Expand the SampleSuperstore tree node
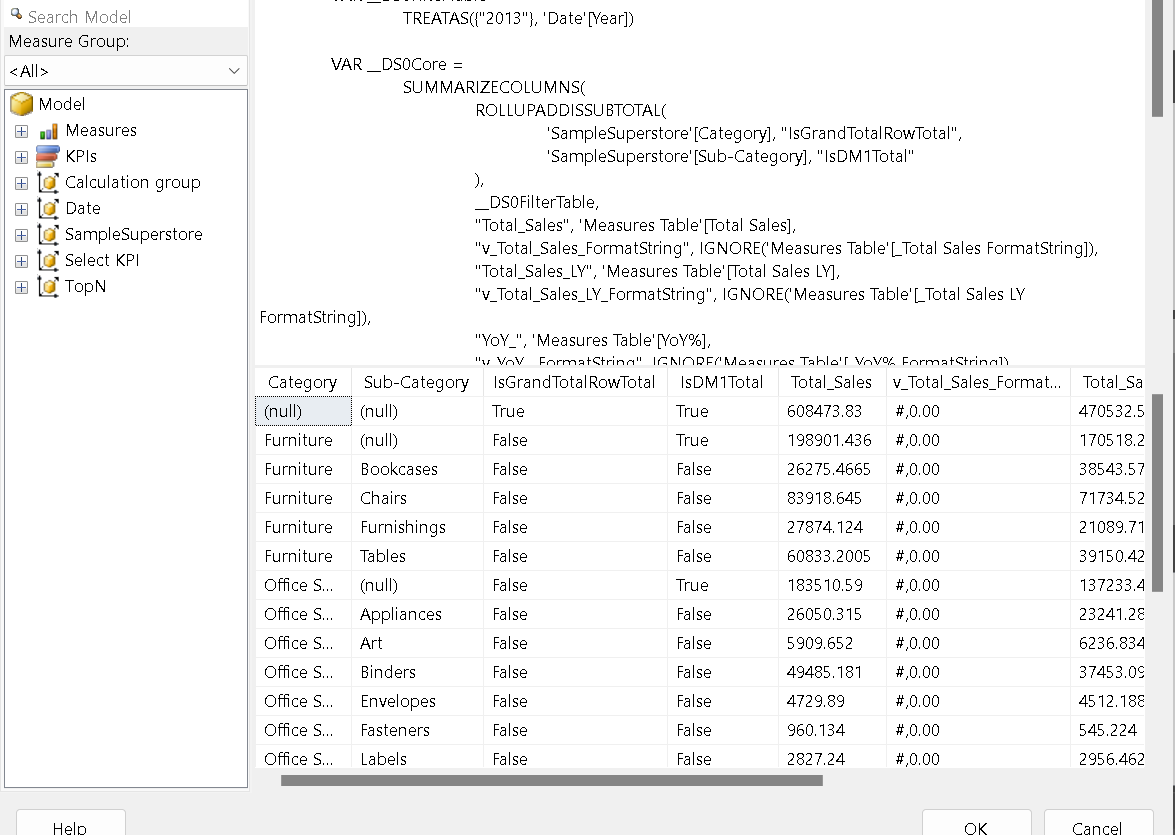 (x=21, y=235)
